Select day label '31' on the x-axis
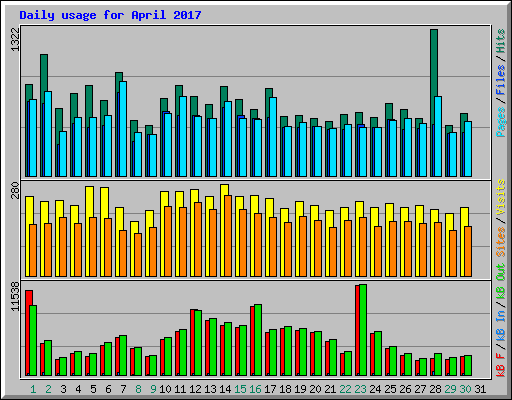512x400 pixels. pyautogui.click(x=480, y=389)
